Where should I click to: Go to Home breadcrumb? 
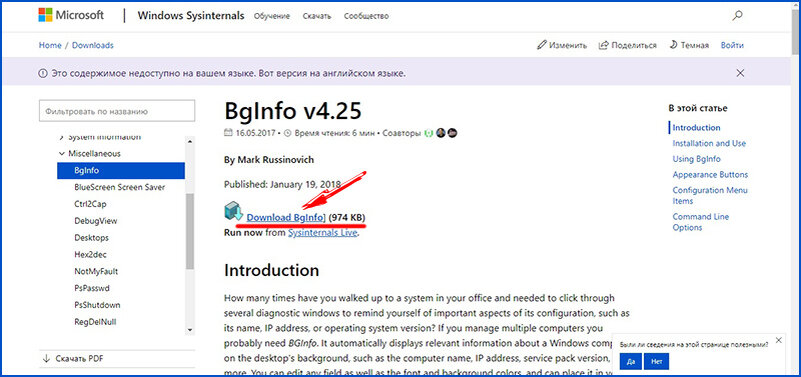(x=50, y=45)
